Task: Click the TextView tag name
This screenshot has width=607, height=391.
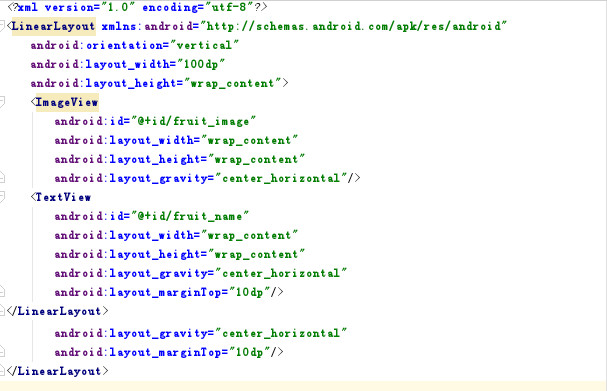Action: click(63, 197)
